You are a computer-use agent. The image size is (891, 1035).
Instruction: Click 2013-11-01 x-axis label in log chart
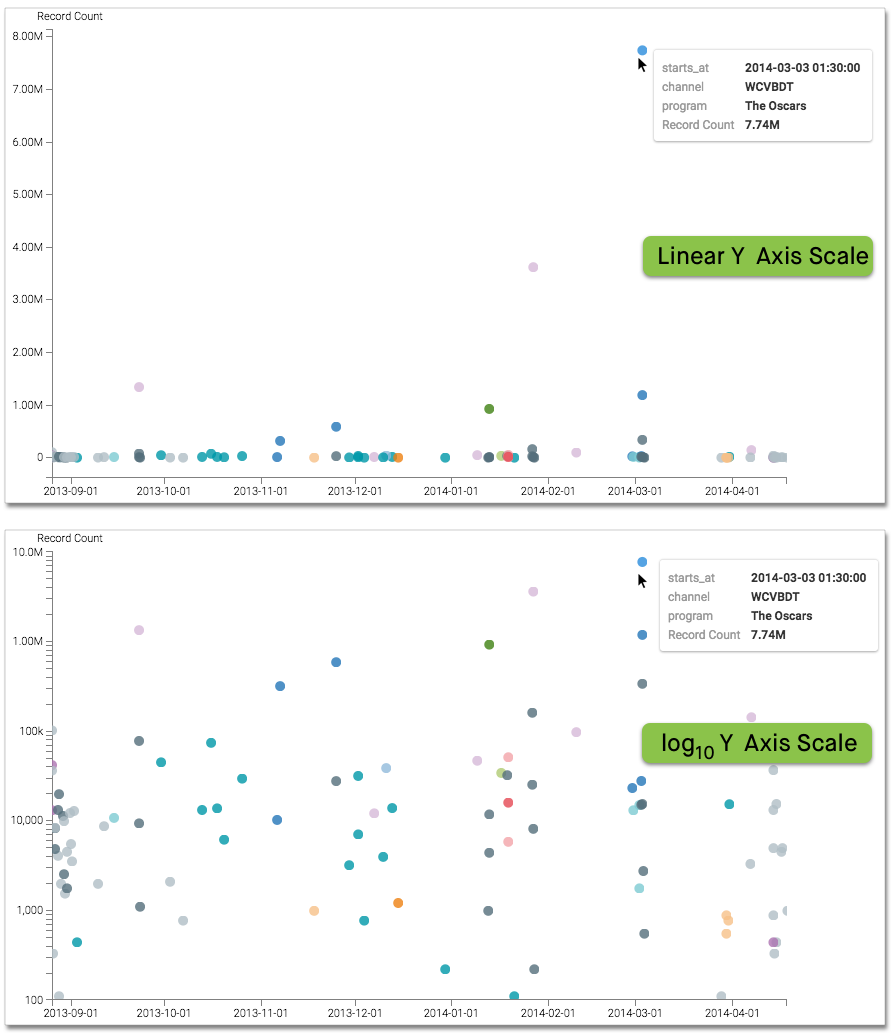tap(260, 1013)
